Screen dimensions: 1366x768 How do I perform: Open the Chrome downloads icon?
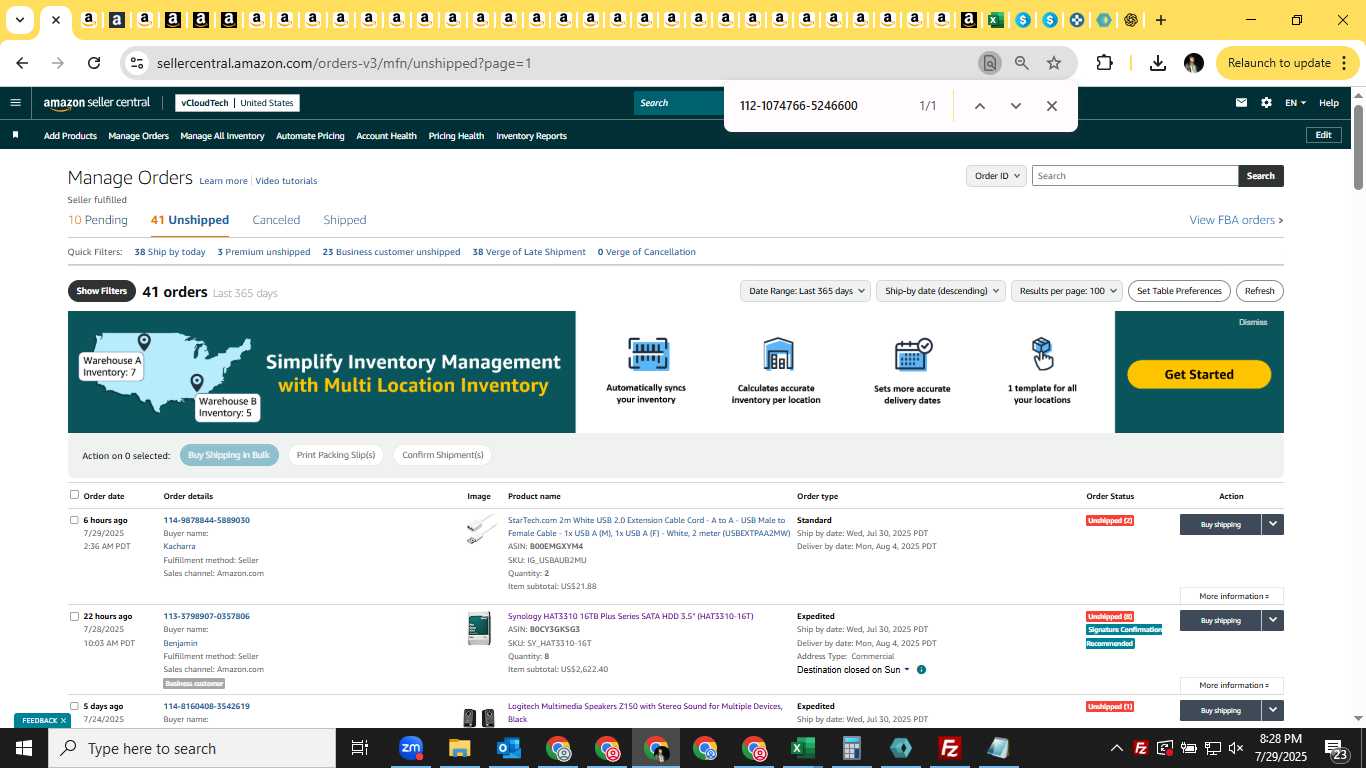pyautogui.click(x=1157, y=63)
